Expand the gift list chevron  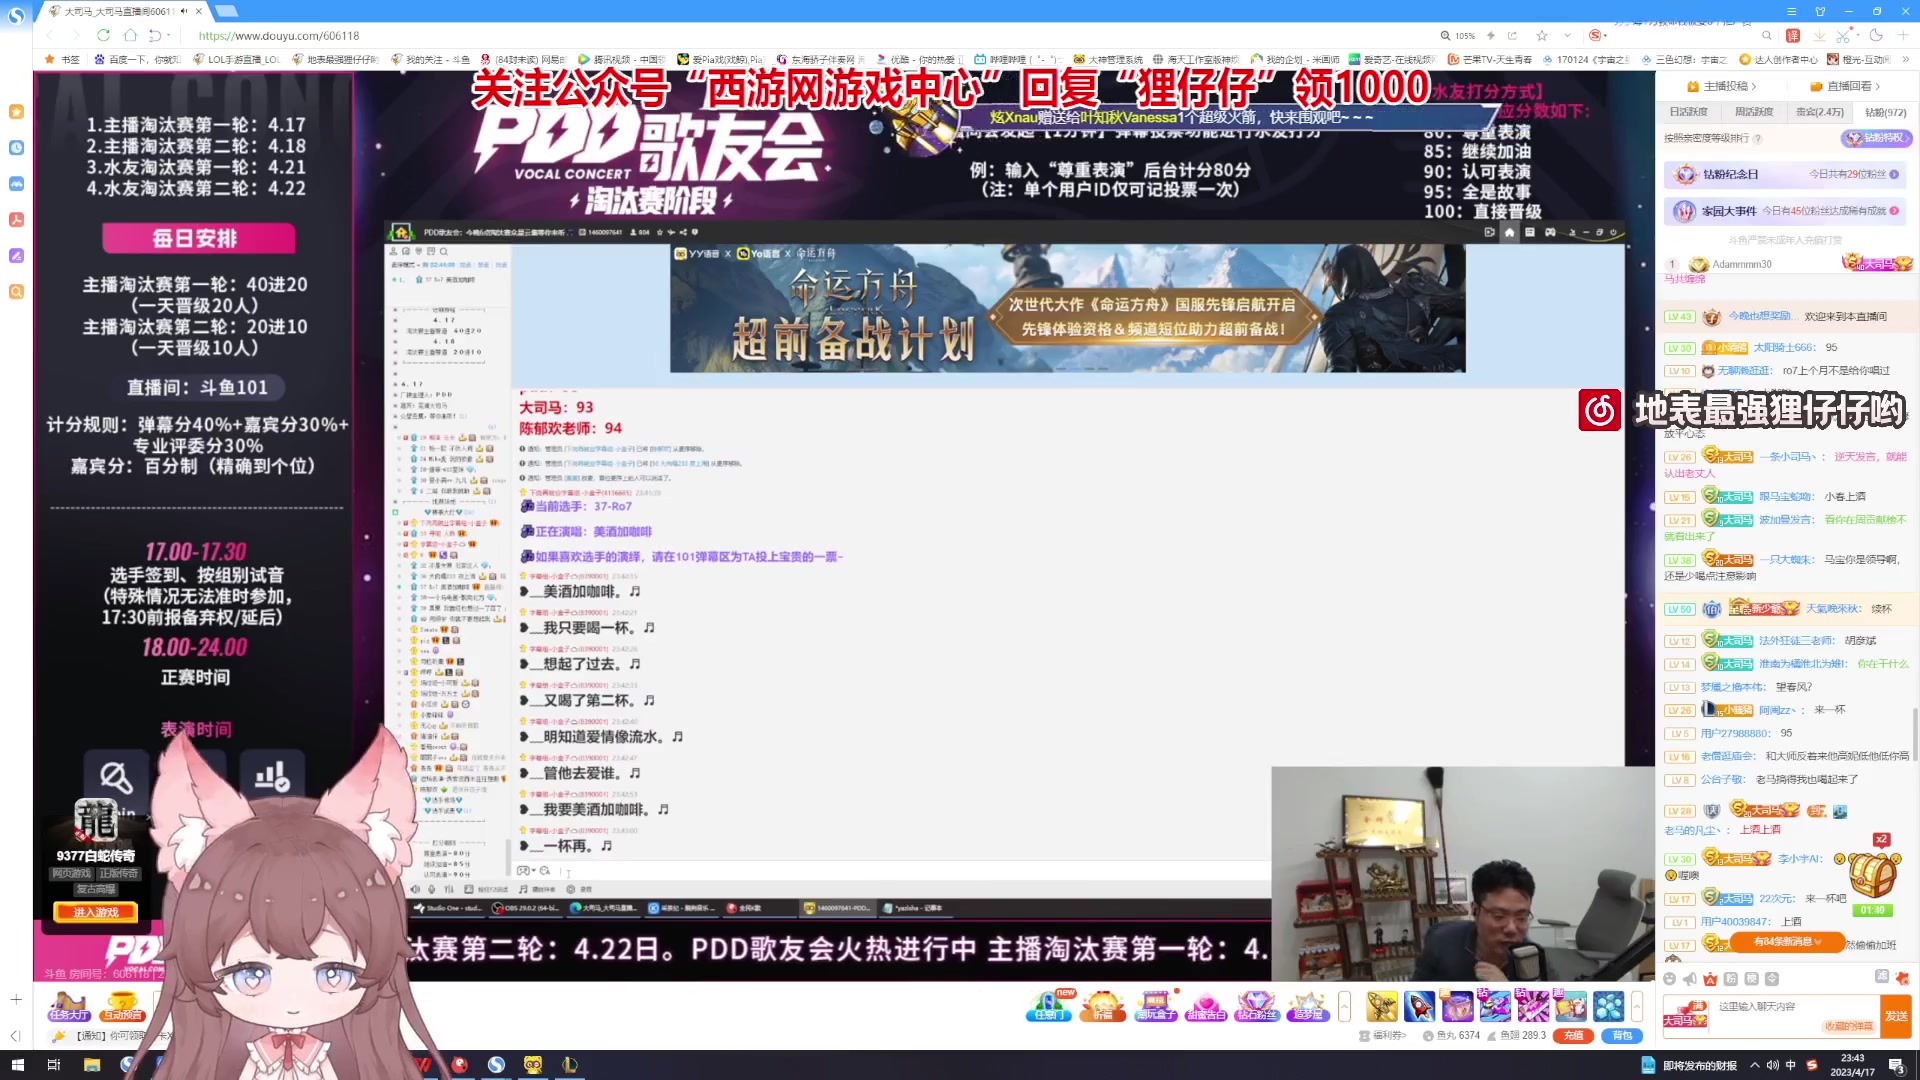tap(1637, 1005)
